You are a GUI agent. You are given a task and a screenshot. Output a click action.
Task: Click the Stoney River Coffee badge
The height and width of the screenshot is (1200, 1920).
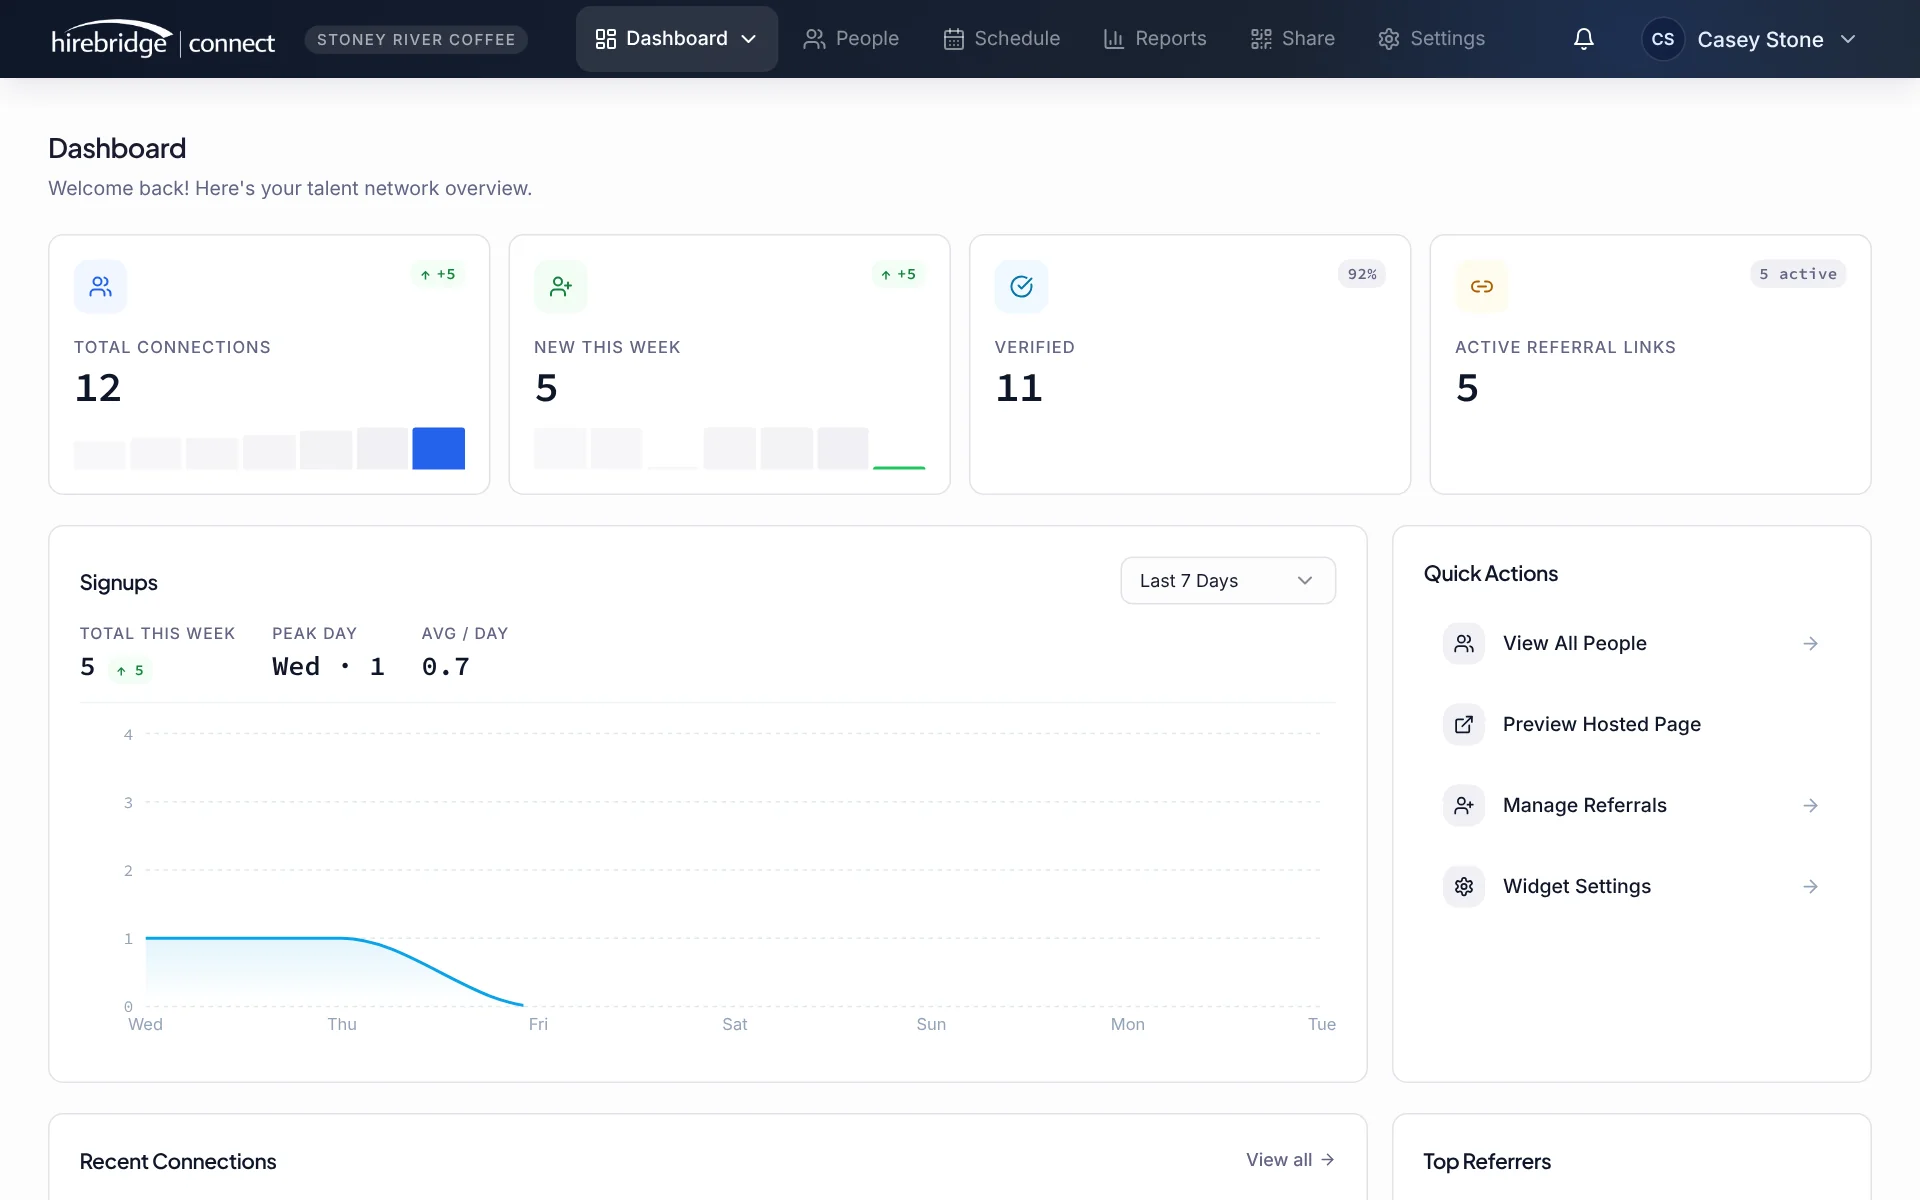[x=416, y=39]
